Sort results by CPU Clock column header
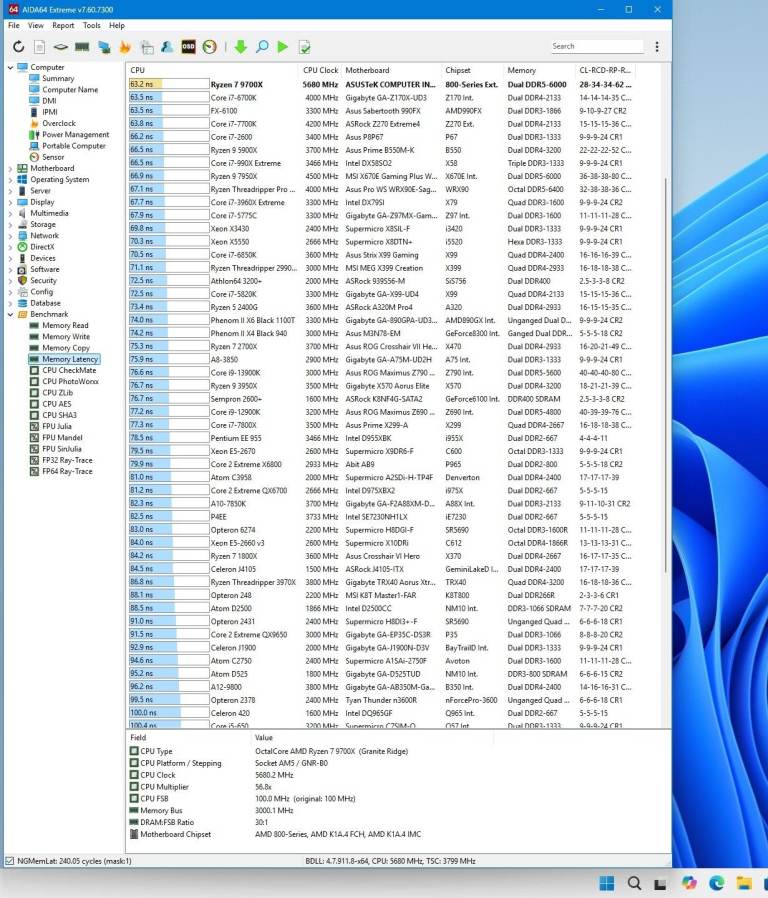The width and height of the screenshot is (768, 898). 321,70
